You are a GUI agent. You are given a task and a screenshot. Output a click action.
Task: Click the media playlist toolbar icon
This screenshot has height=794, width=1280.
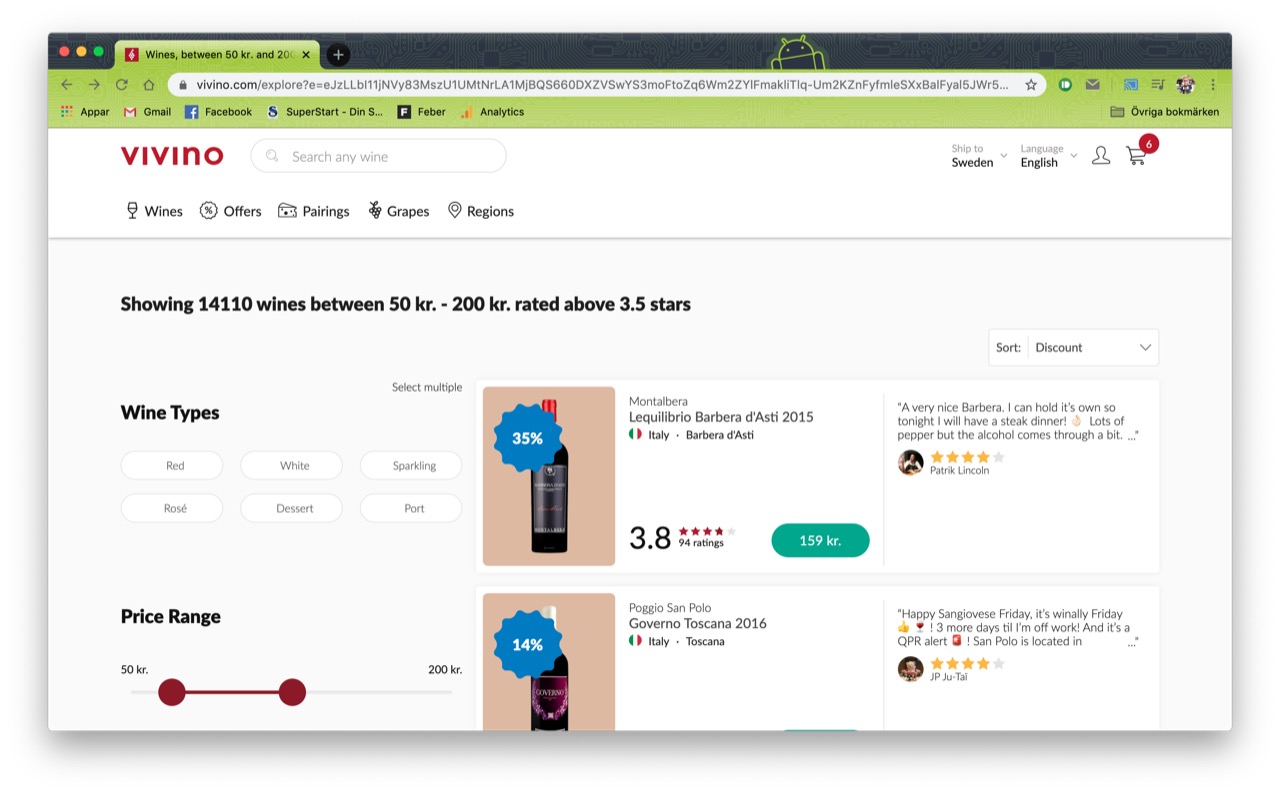click(1158, 85)
